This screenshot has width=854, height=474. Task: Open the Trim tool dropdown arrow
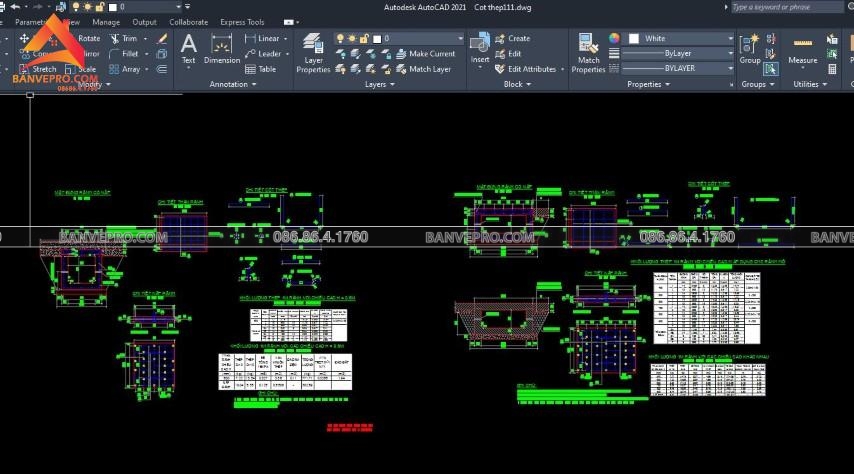pos(145,38)
